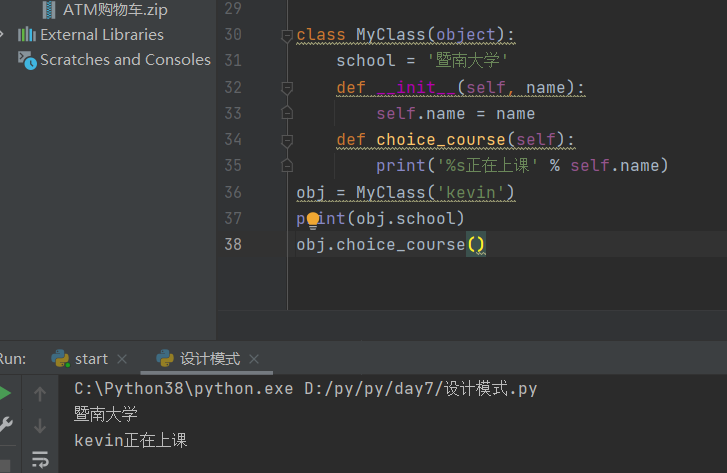Click the up arrow in run console
Image resolution: width=727 pixels, height=473 pixels.
[40, 394]
